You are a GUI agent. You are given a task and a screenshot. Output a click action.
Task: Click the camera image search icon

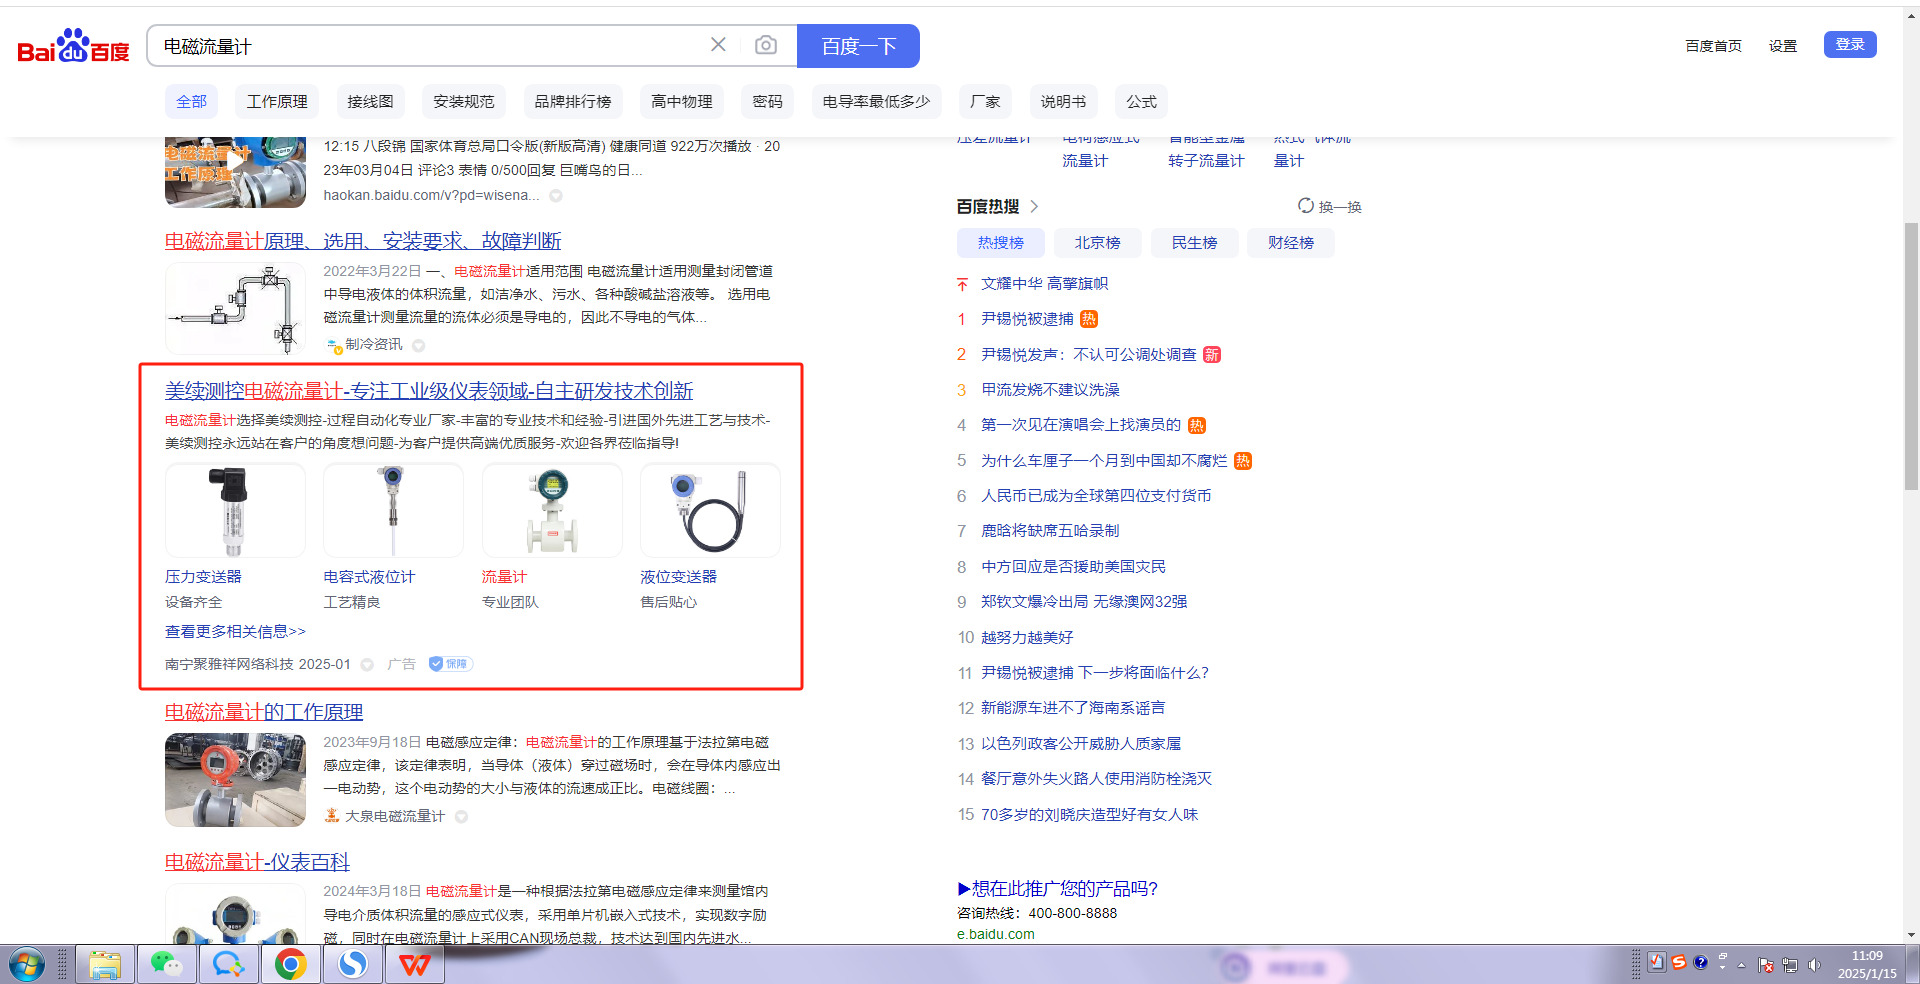coord(765,45)
